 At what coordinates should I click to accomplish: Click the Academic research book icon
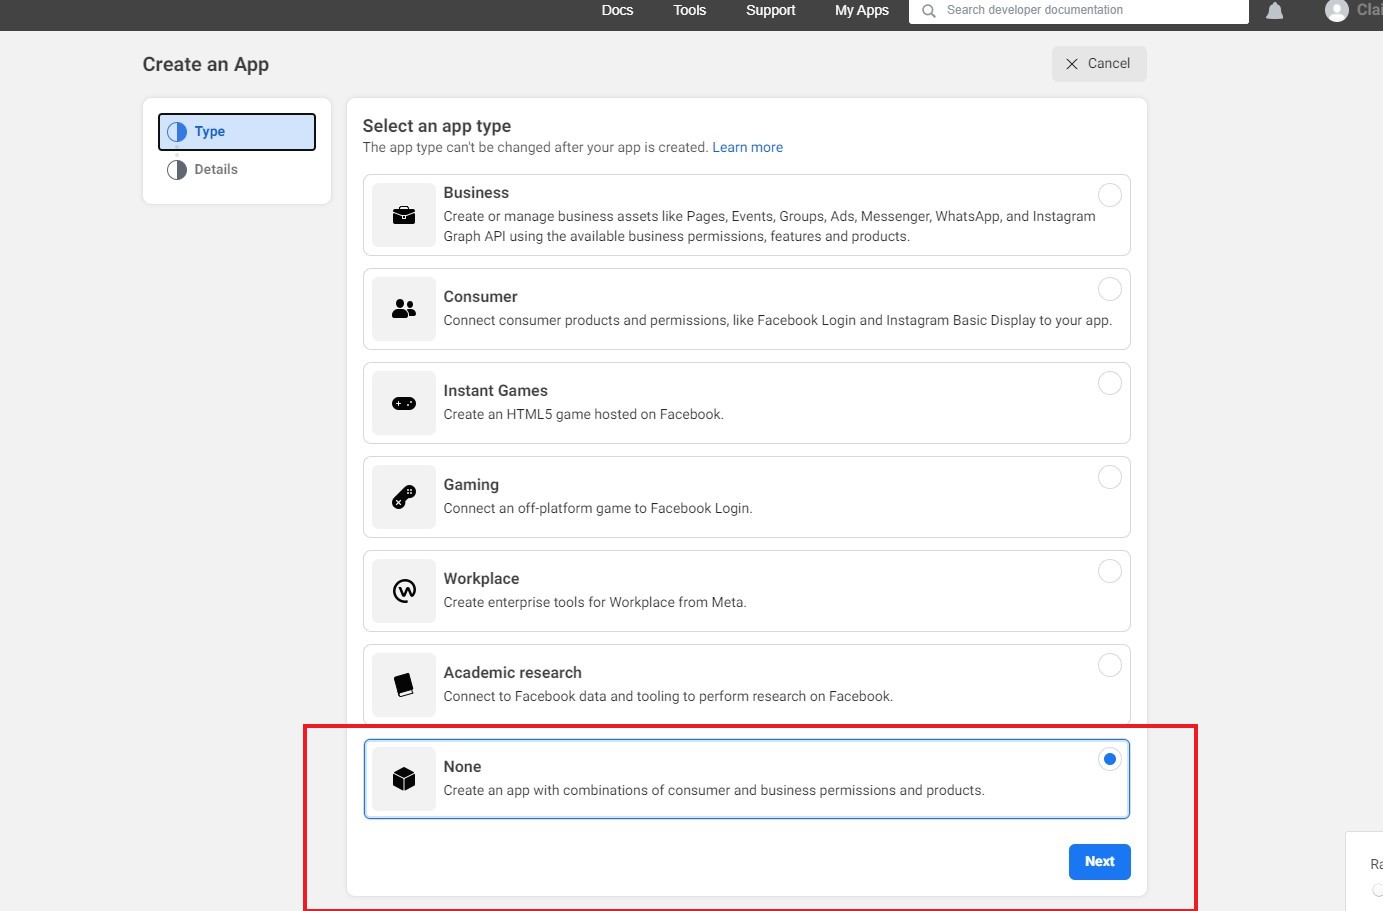point(404,685)
